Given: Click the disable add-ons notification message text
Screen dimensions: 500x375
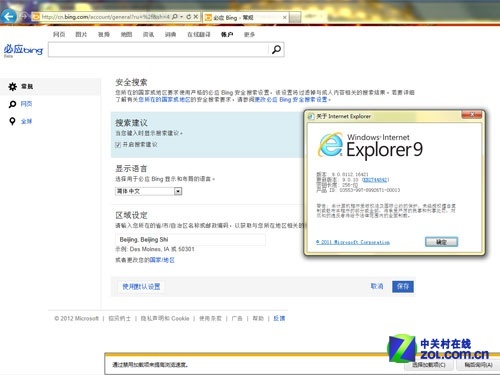Looking at the screenshot, I should point(150,365).
